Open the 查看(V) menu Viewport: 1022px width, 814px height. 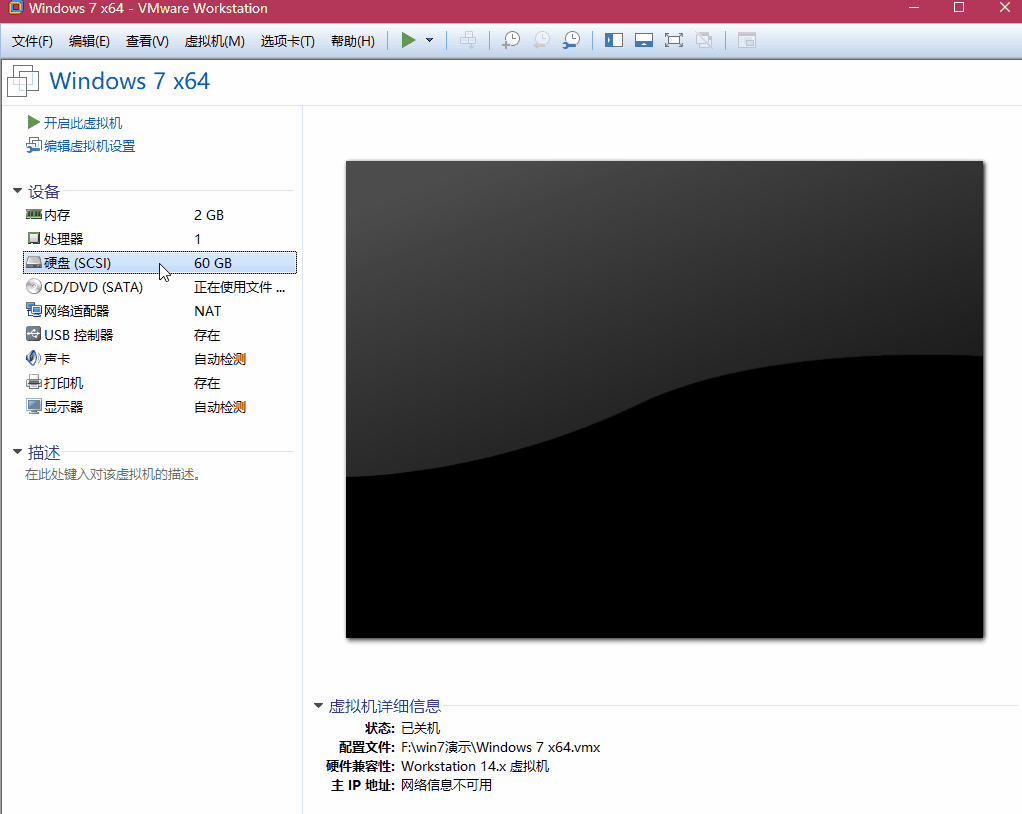[x=147, y=41]
